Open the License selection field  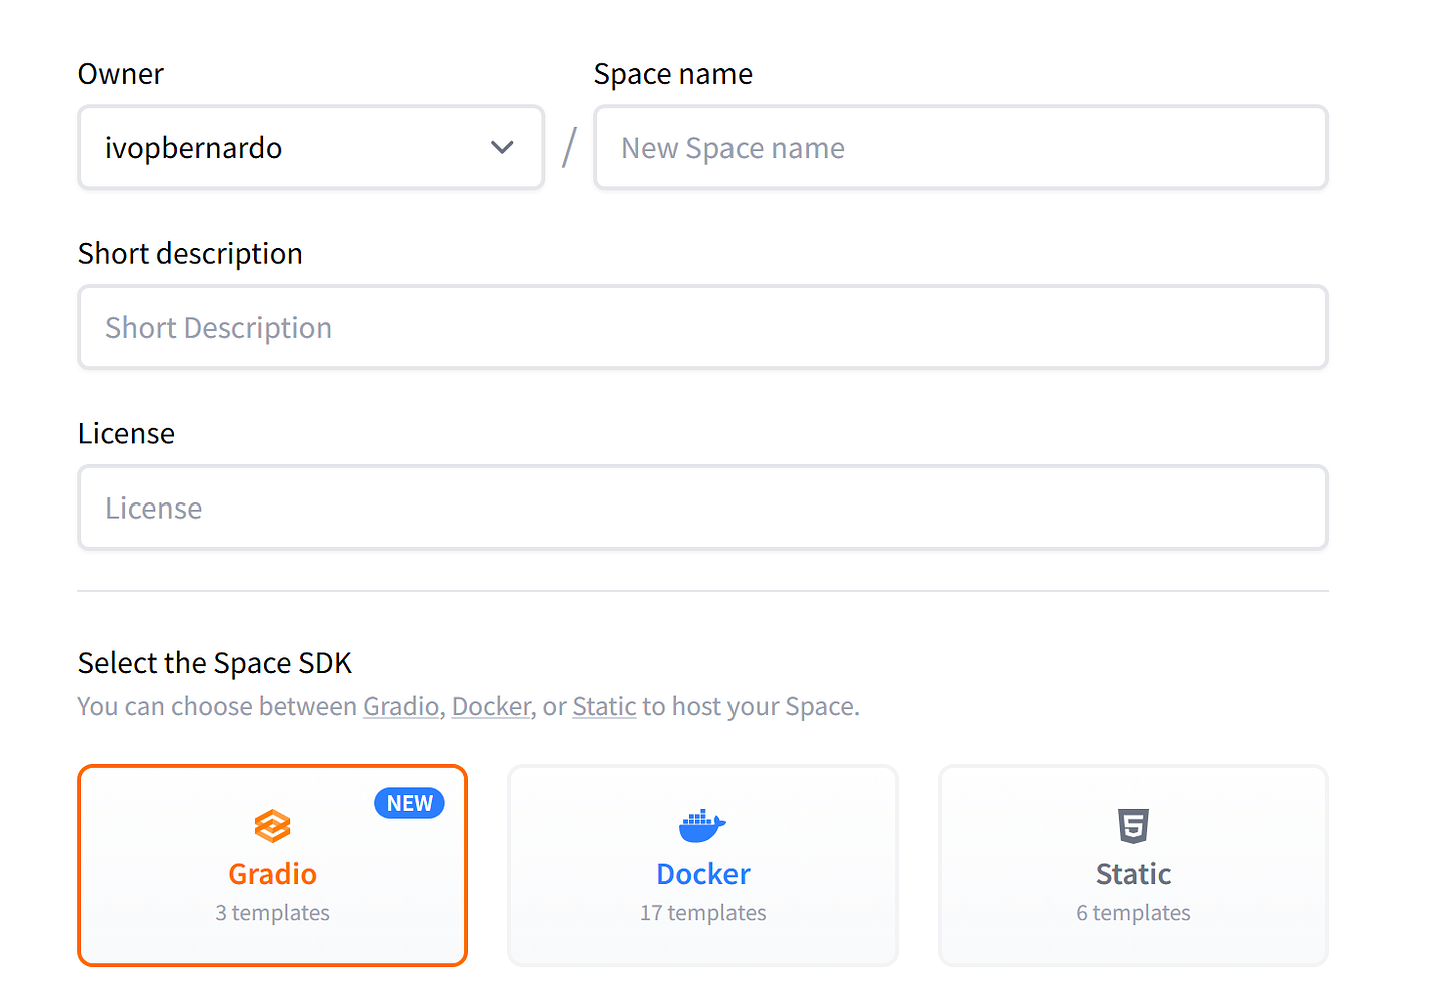[x=703, y=507]
